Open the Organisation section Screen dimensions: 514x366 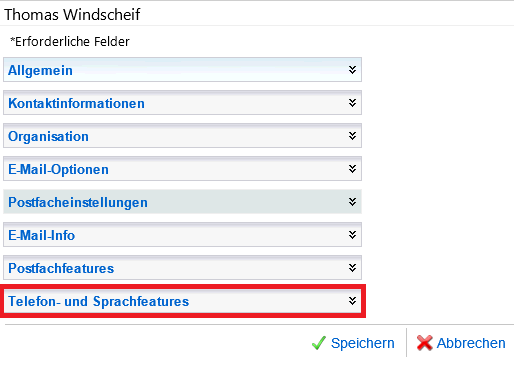pyautogui.click(x=182, y=136)
